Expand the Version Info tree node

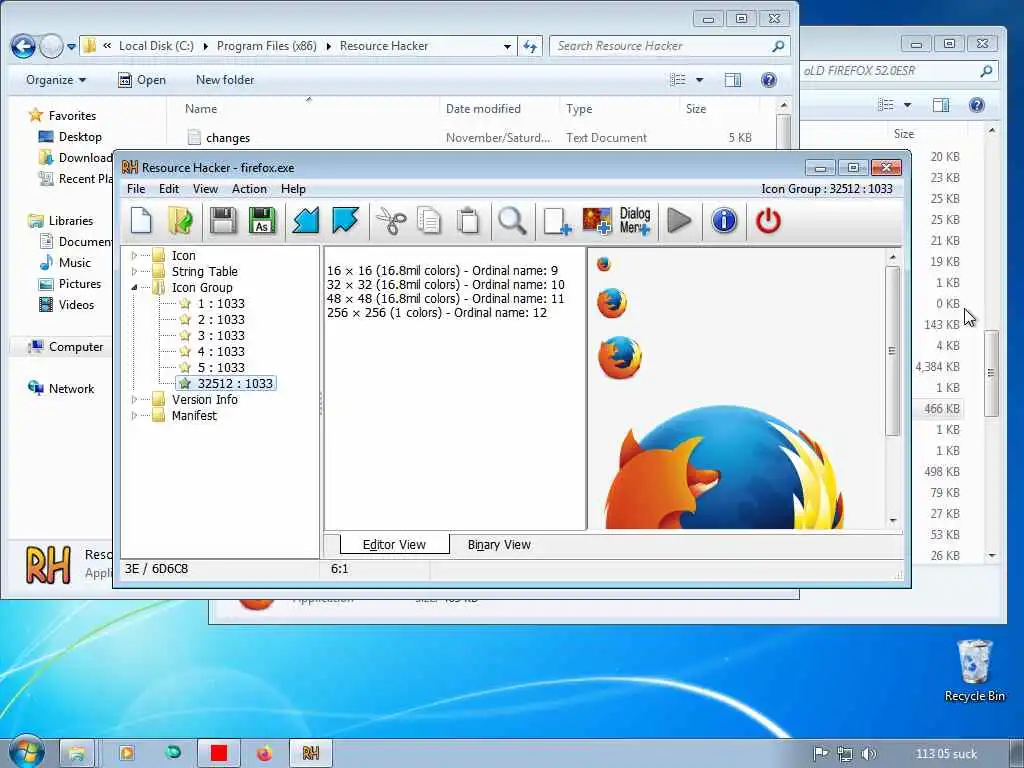[134, 399]
